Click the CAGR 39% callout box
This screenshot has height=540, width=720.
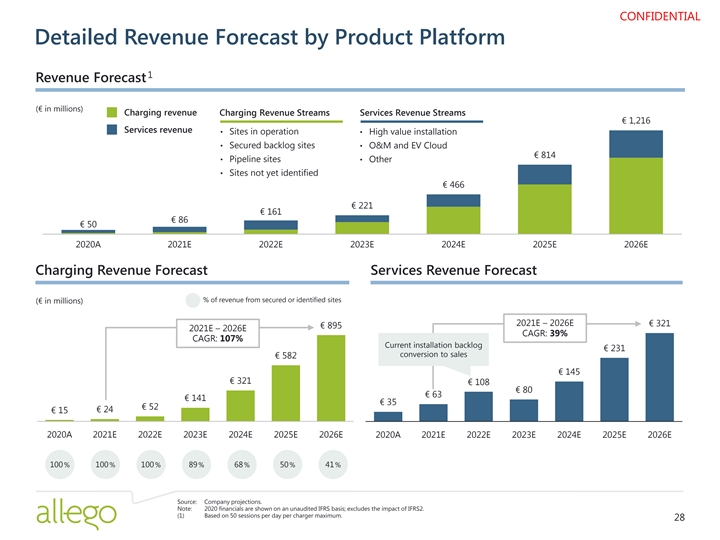point(545,328)
